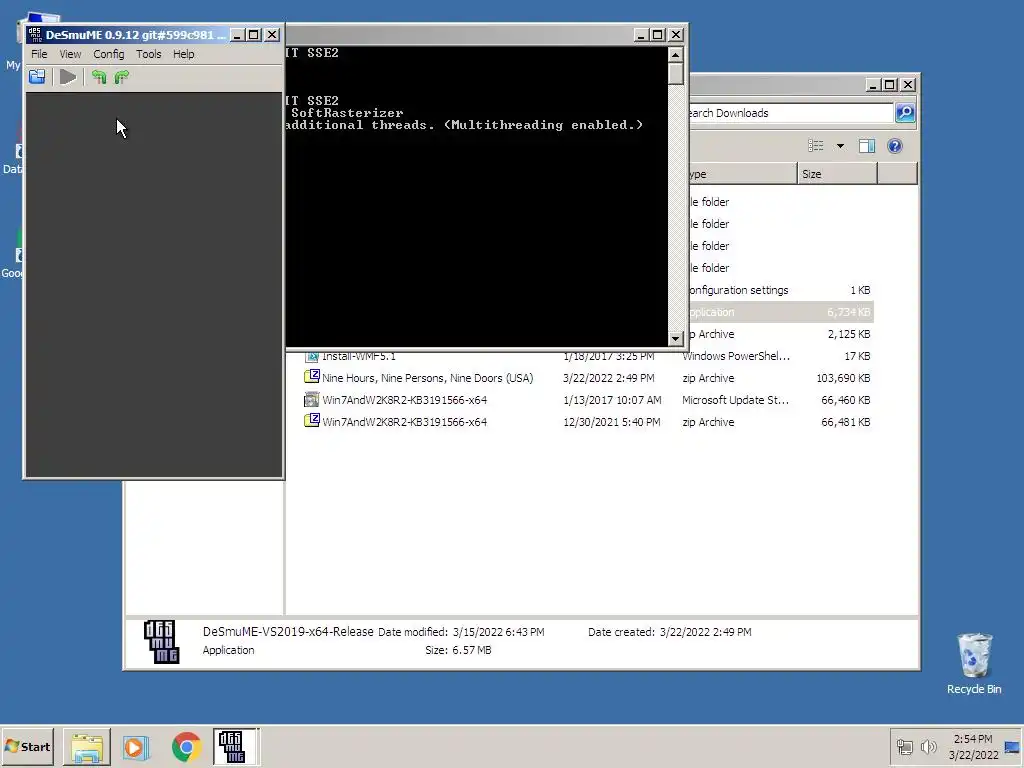This screenshot has height=768, width=1024.
Task: Open the File menu in DeSmuME
Action: point(39,54)
